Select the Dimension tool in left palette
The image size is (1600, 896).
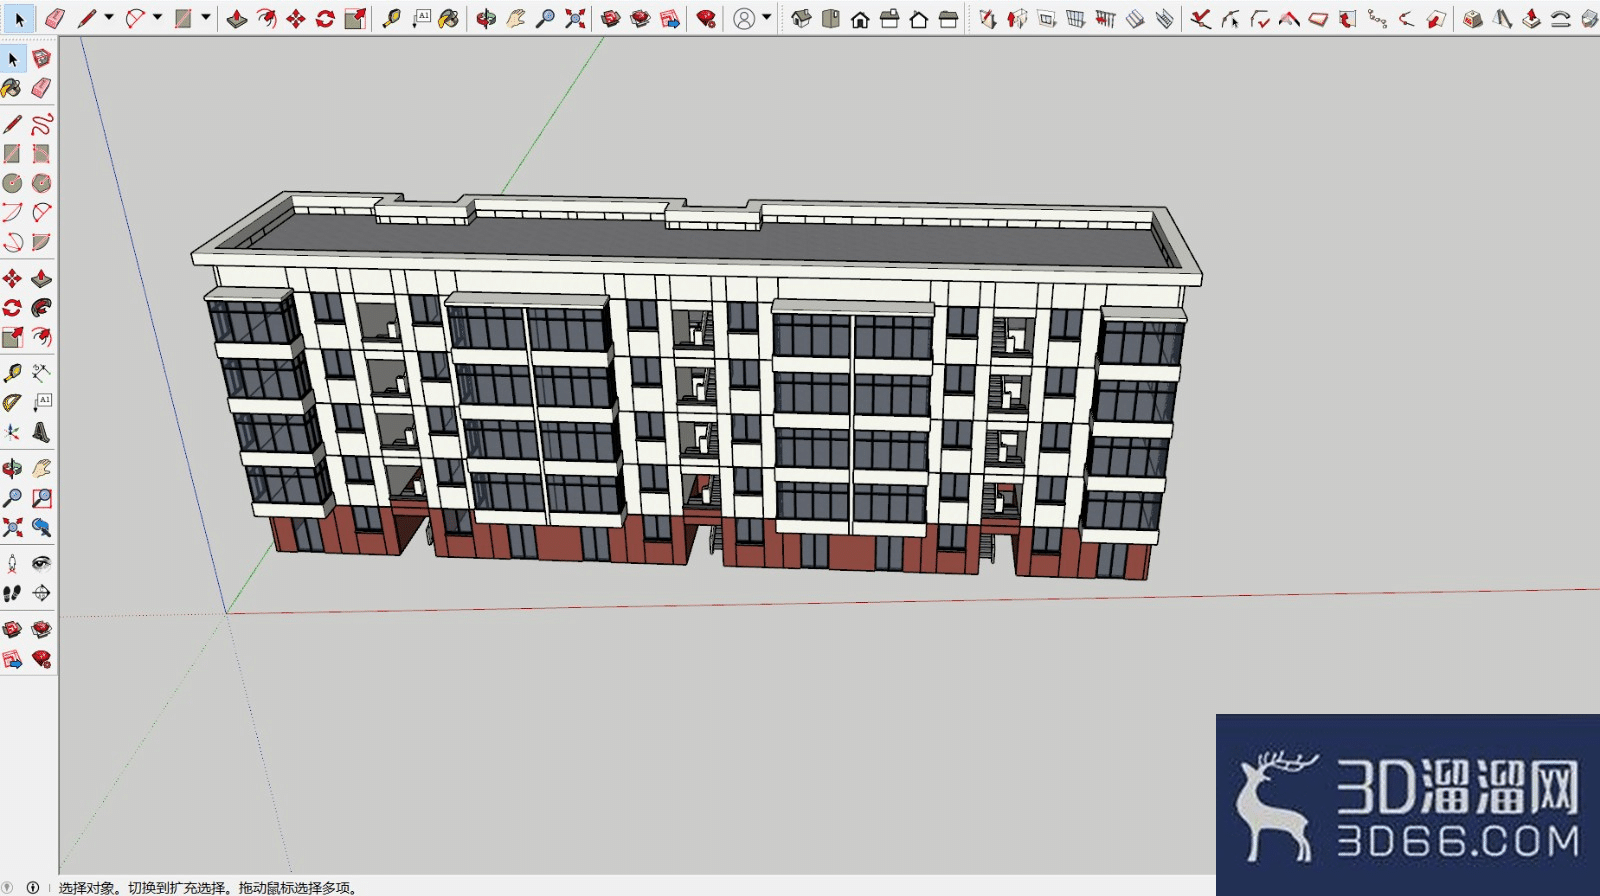pos(41,372)
